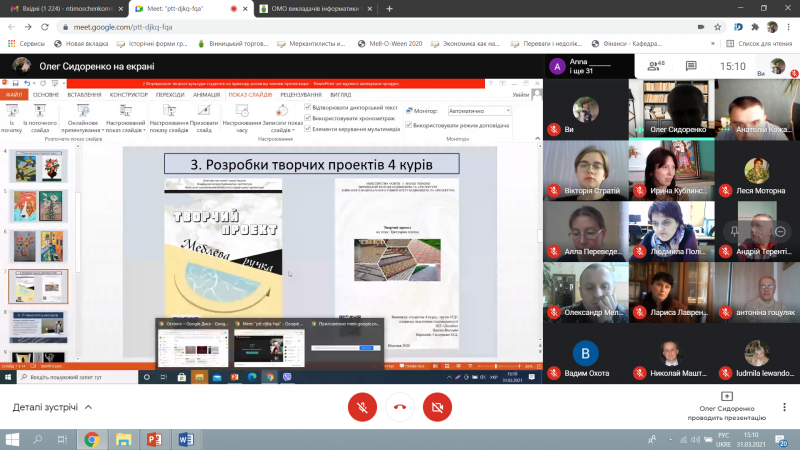Mute microphone button in Meet controls
The height and width of the screenshot is (450, 800).
click(x=362, y=407)
